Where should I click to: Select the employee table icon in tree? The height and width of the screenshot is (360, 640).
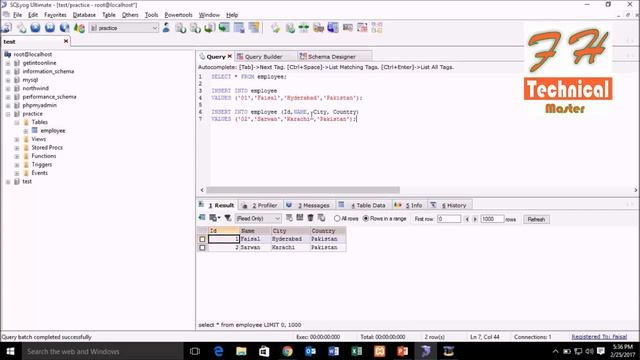point(35,131)
